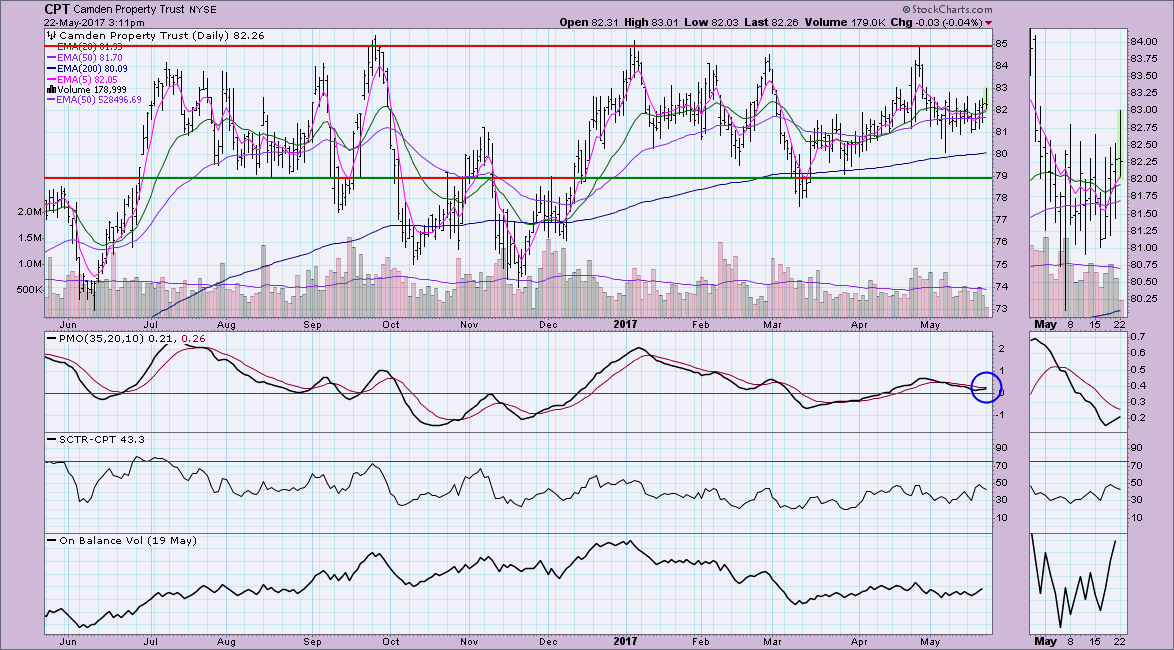
Task: Click the red resistance line near 85
Action: click(x=500, y=46)
